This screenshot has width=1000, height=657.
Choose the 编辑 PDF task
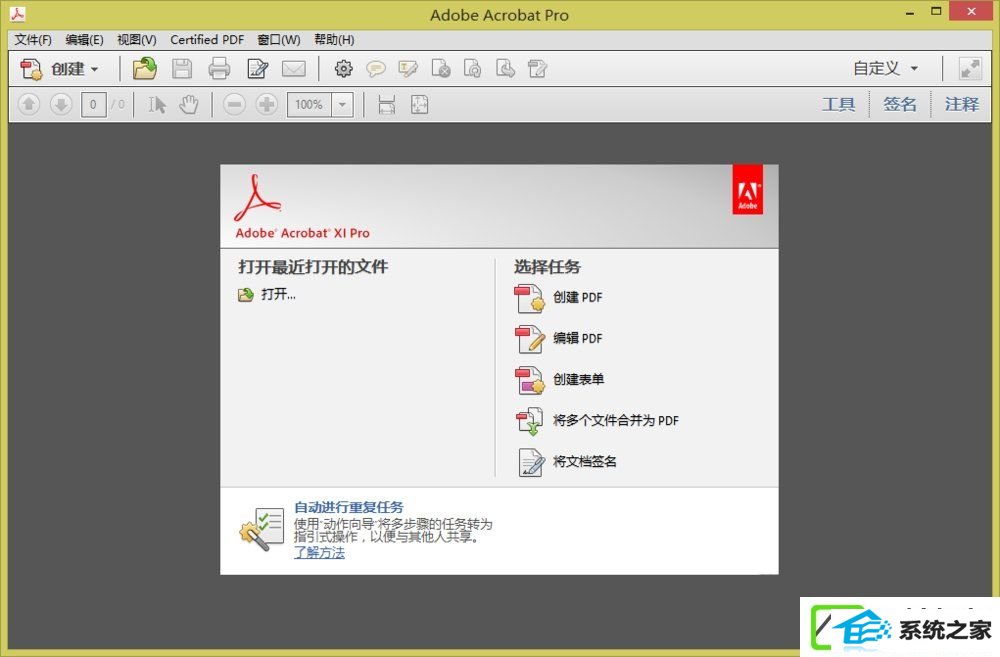(x=559, y=338)
